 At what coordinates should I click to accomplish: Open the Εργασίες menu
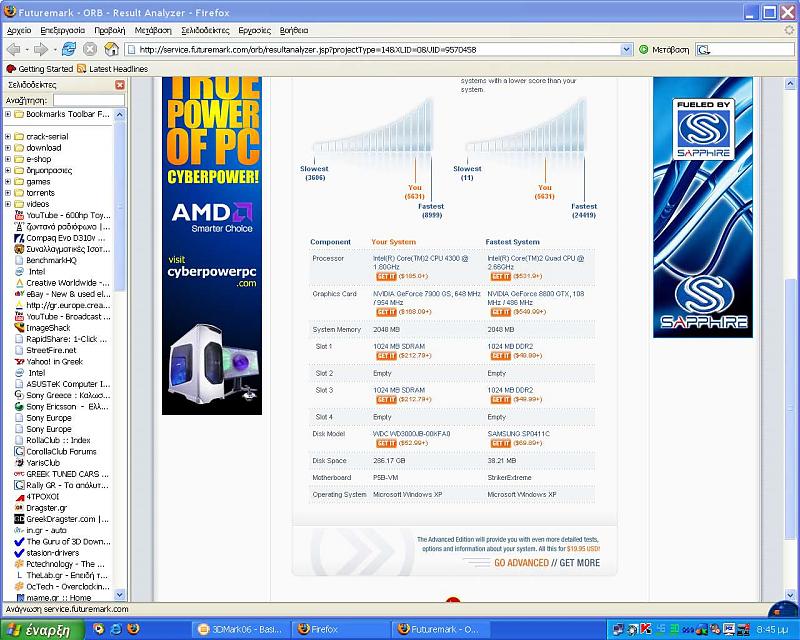[255, 30]
